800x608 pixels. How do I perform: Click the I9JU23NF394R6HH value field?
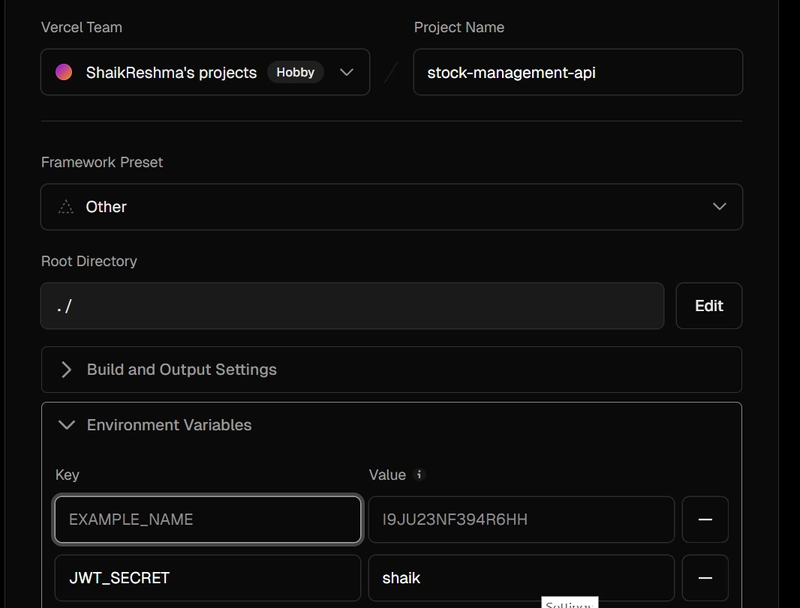point(521,519)
